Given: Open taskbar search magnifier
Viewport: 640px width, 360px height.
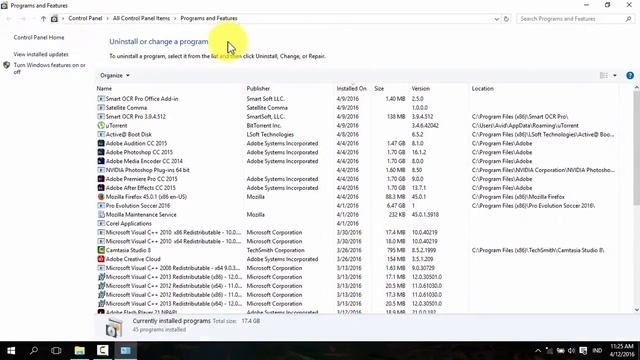Looking at the screenshot, I should (34, 351).
